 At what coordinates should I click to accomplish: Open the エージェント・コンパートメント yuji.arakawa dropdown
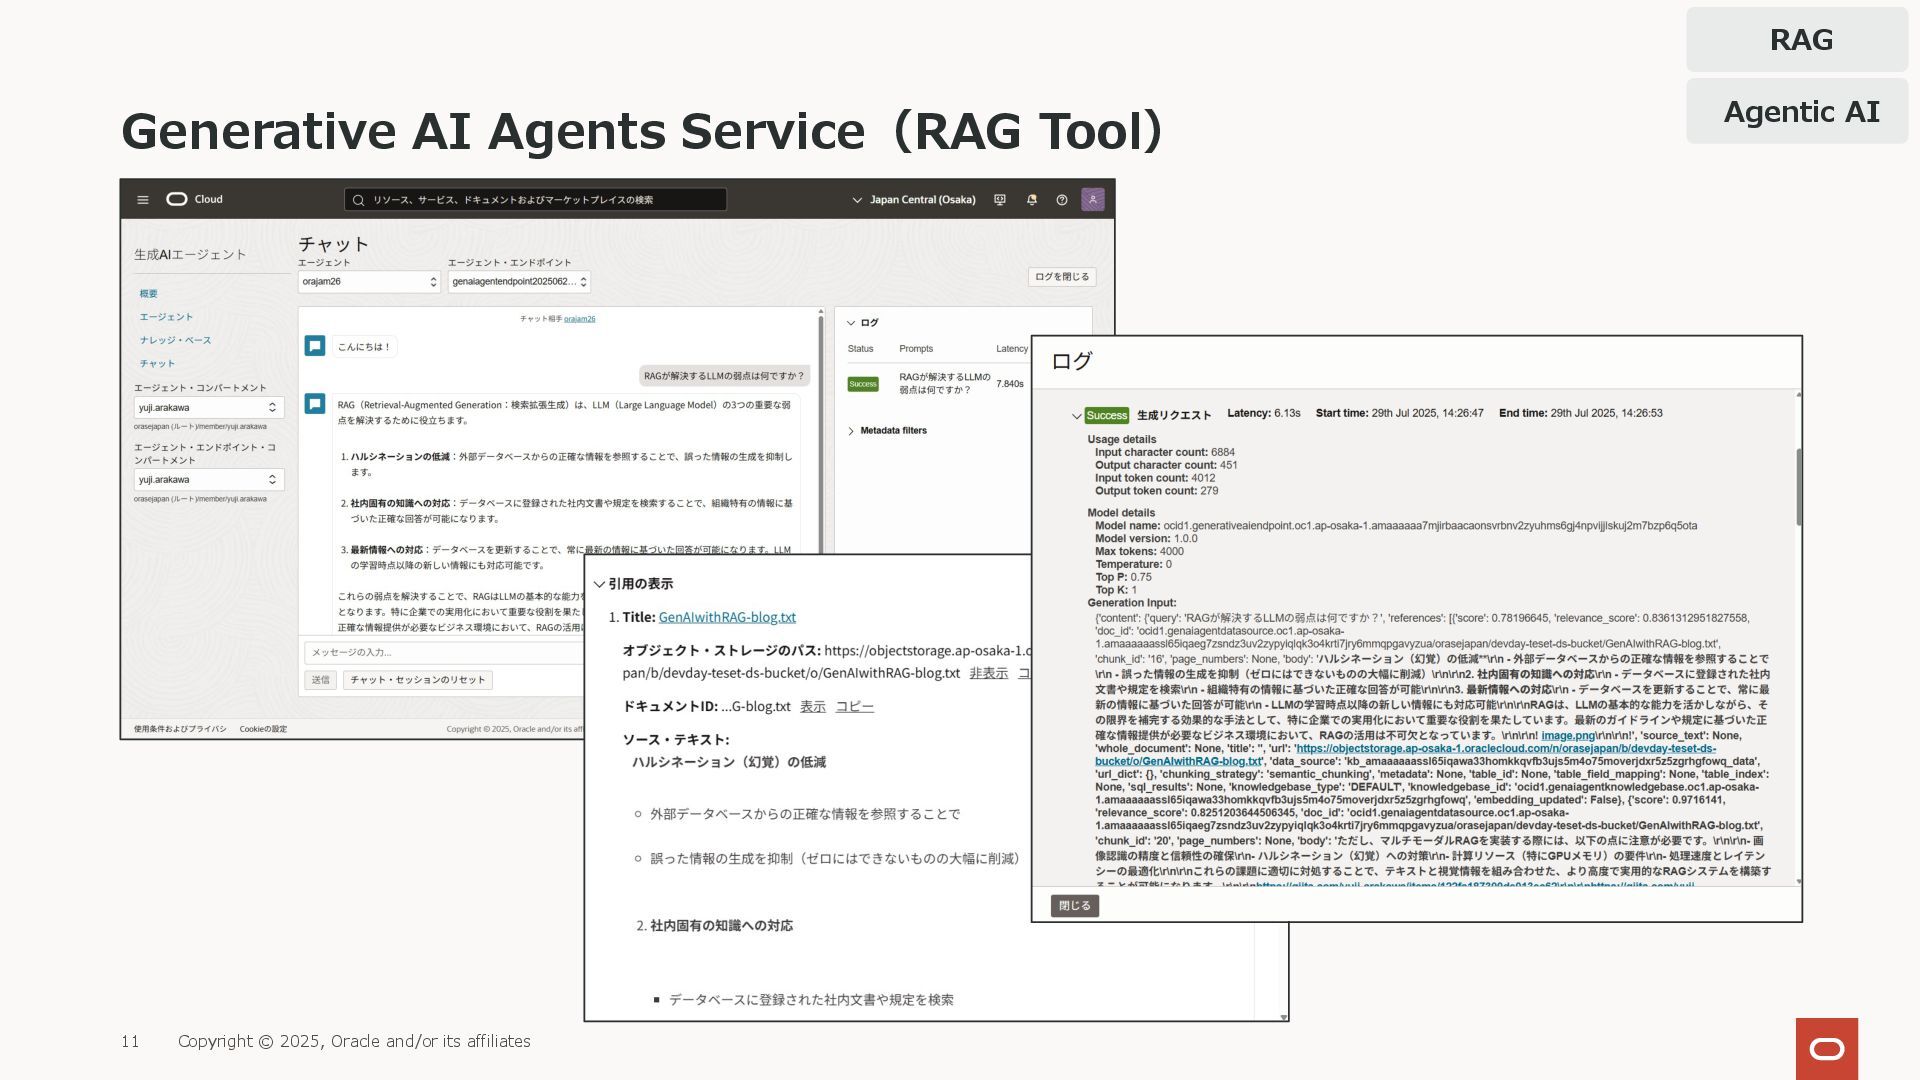(209, 408)
